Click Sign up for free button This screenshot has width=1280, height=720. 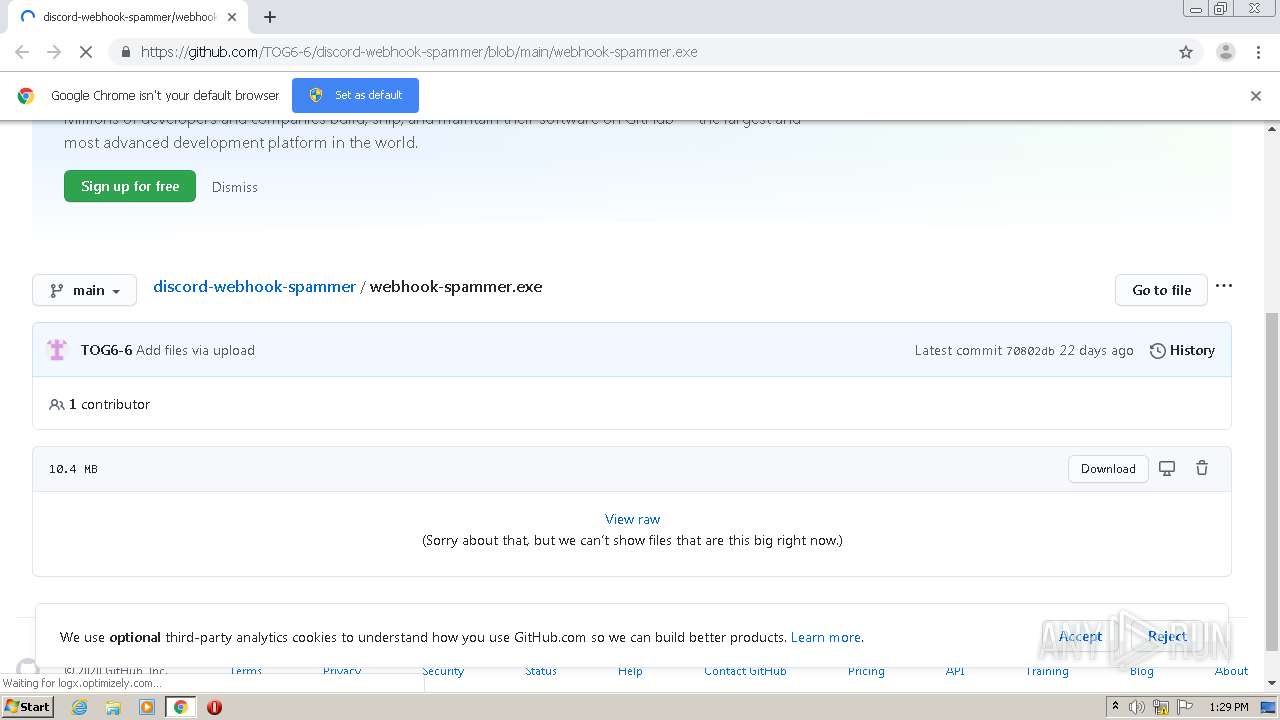[130, 186]
